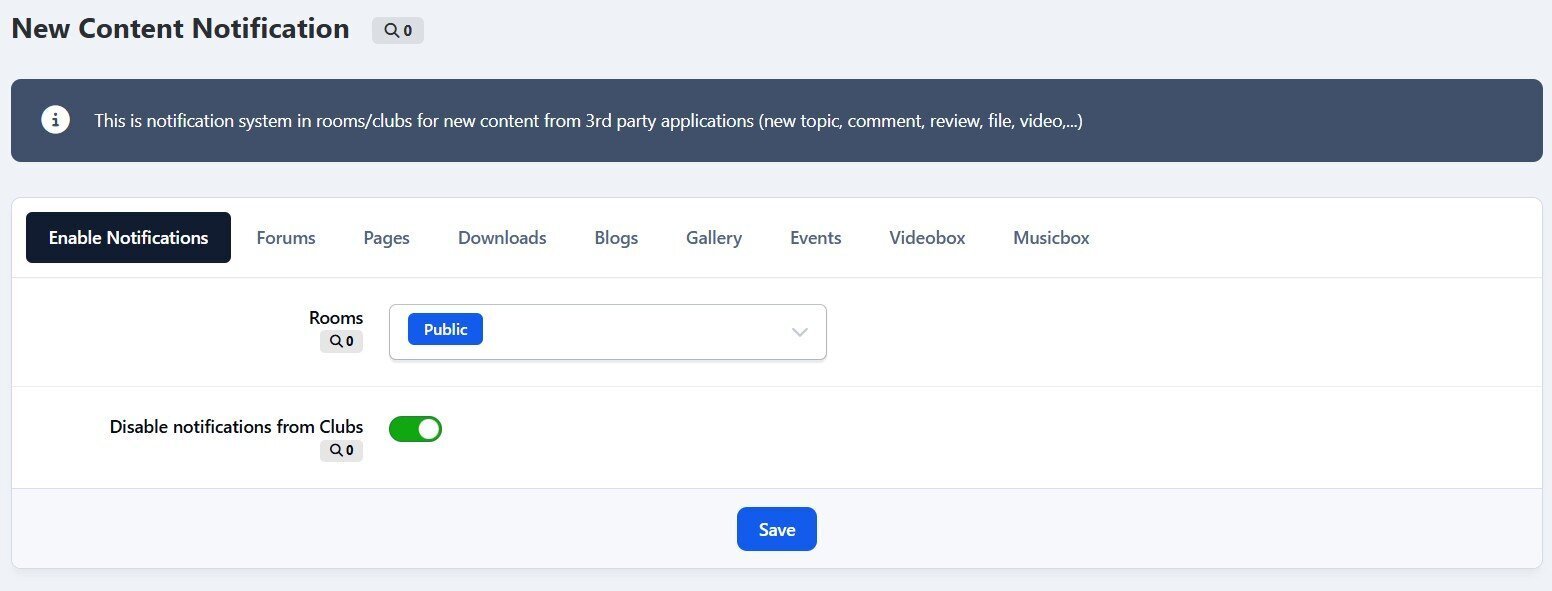The image size is (1552, 591).
Task: Go to the Pages tab
Action: point(386,238)
